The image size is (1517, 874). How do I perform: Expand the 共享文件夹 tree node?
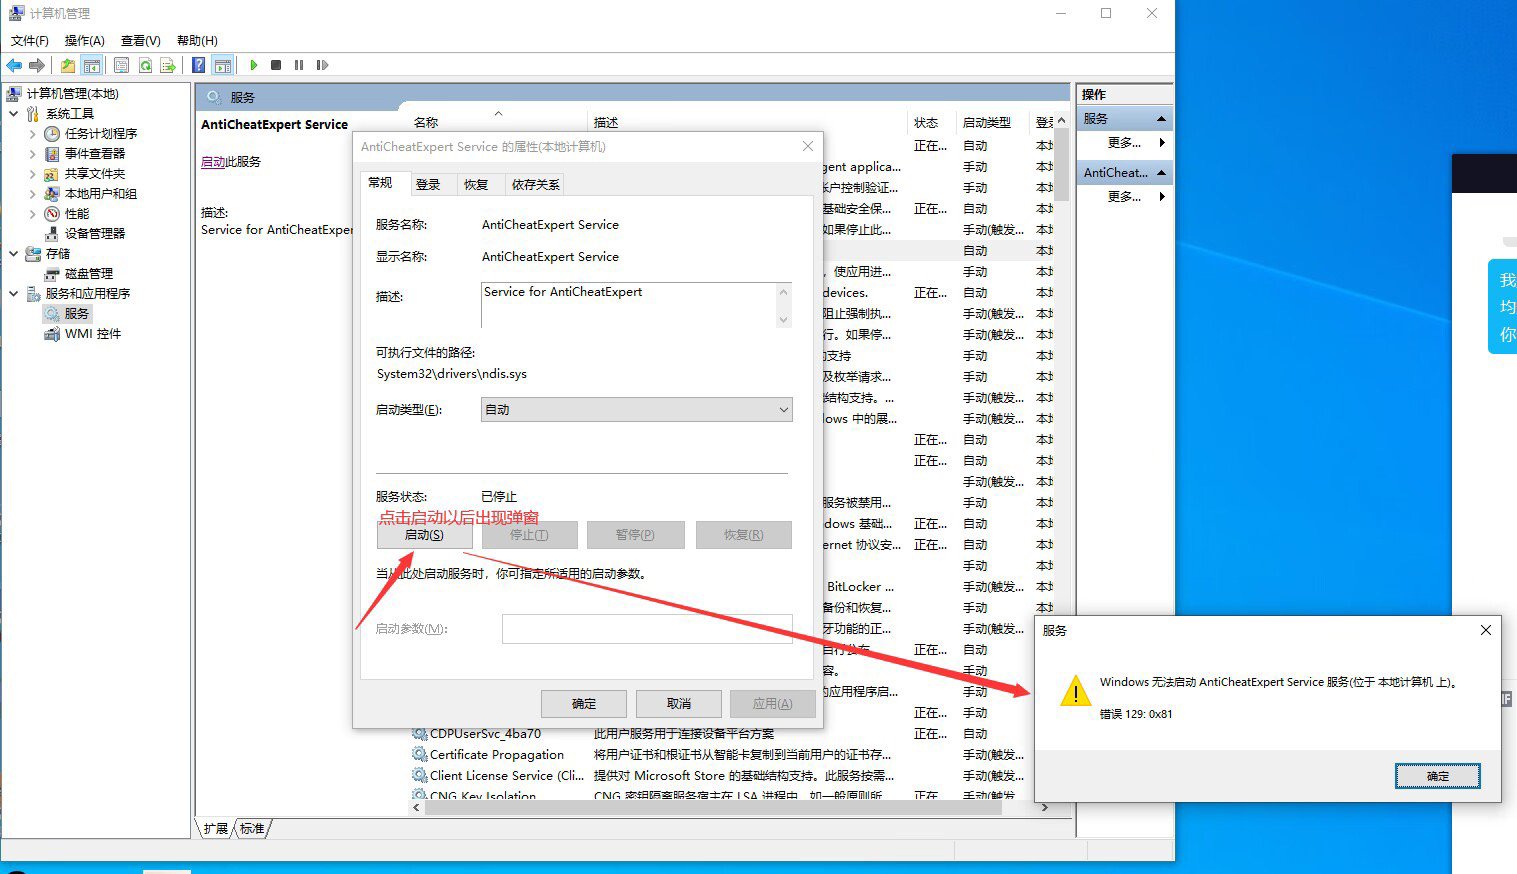point(32,173)
